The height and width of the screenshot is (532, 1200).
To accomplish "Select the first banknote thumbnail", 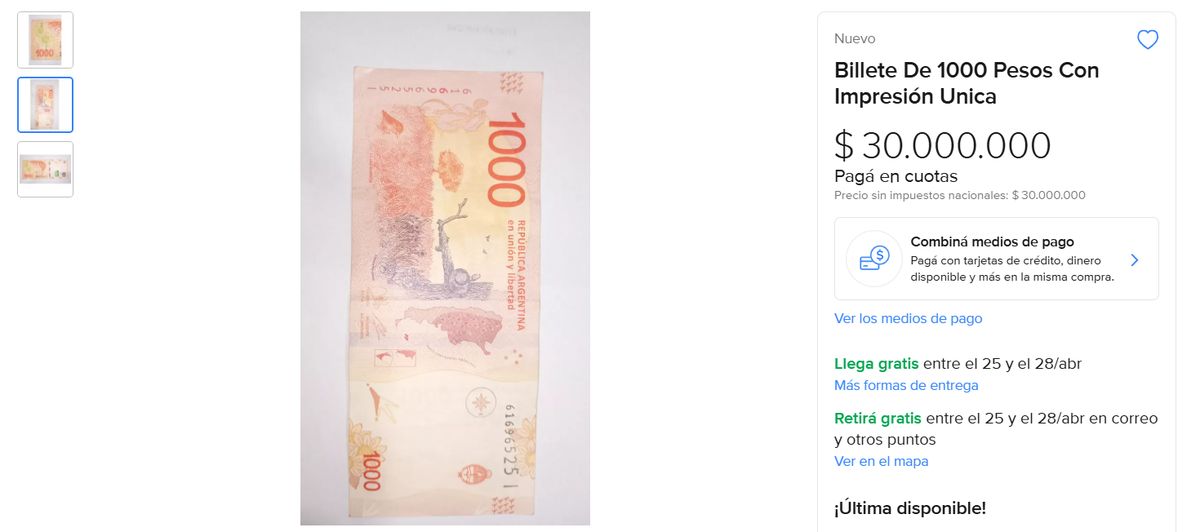I will 45,40.
